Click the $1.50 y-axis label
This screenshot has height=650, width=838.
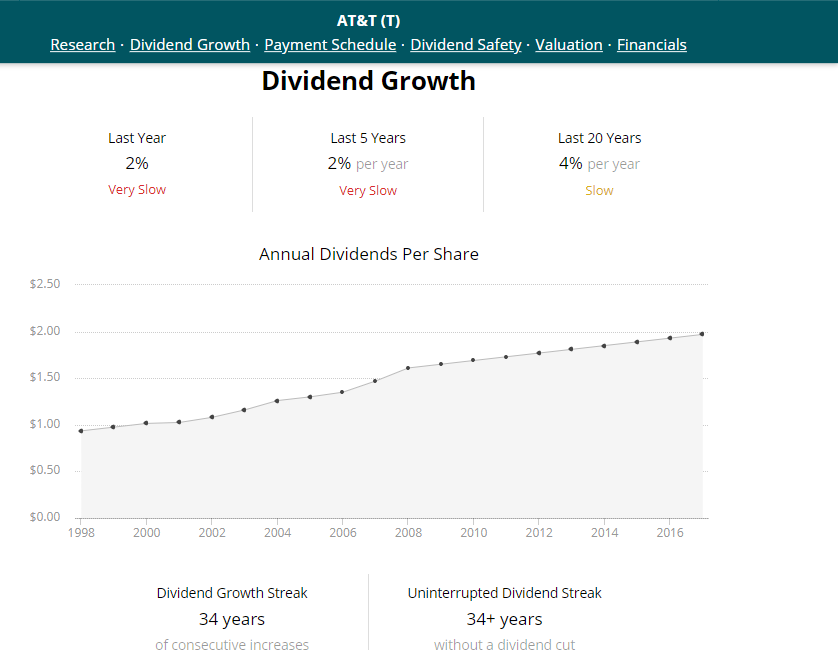click(45, 377)
